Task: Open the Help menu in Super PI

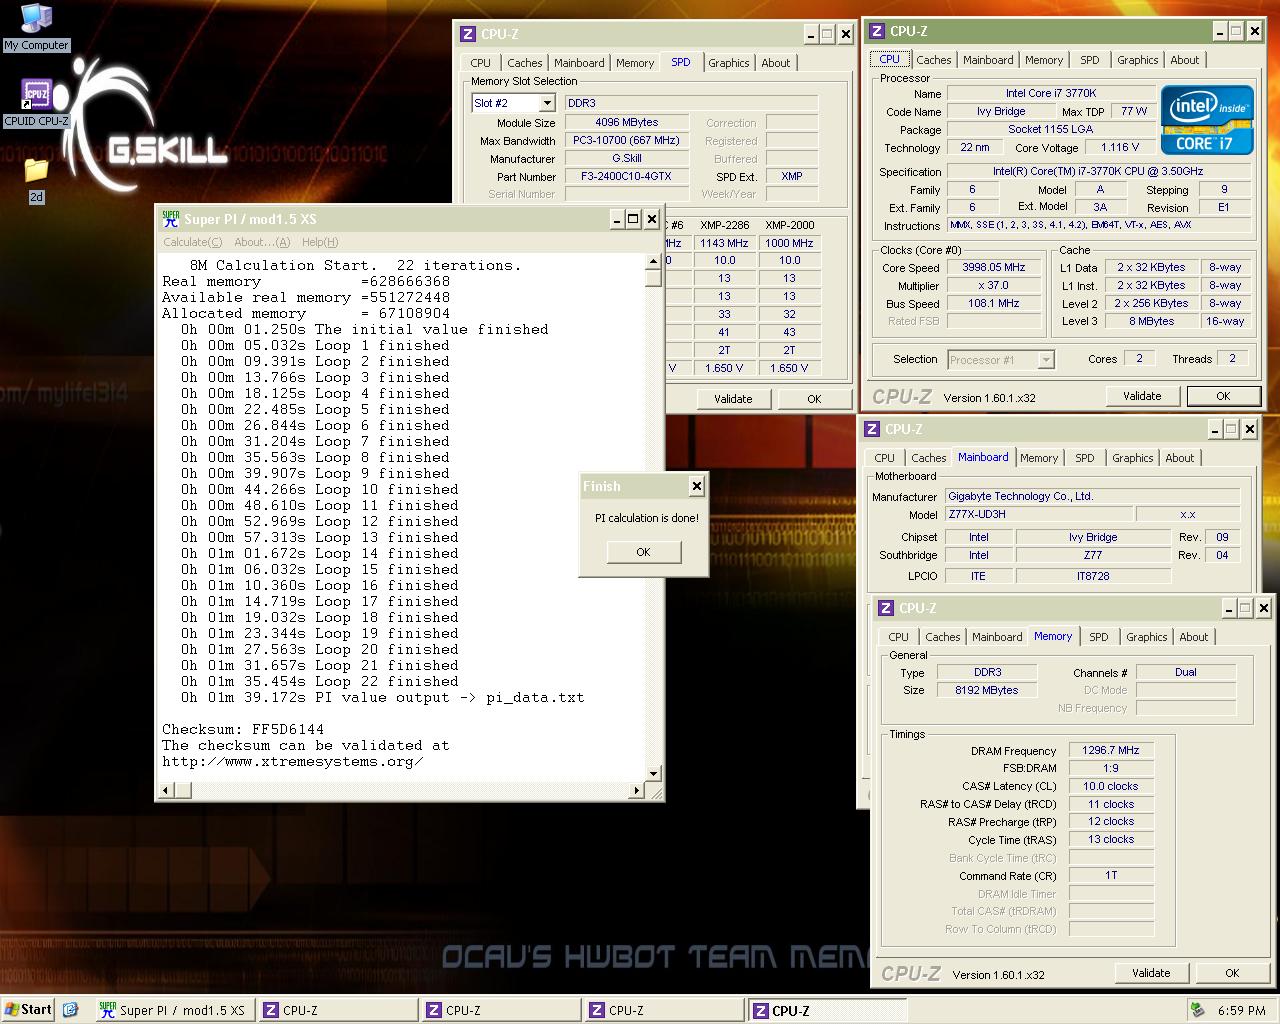Action: (320, 242)
